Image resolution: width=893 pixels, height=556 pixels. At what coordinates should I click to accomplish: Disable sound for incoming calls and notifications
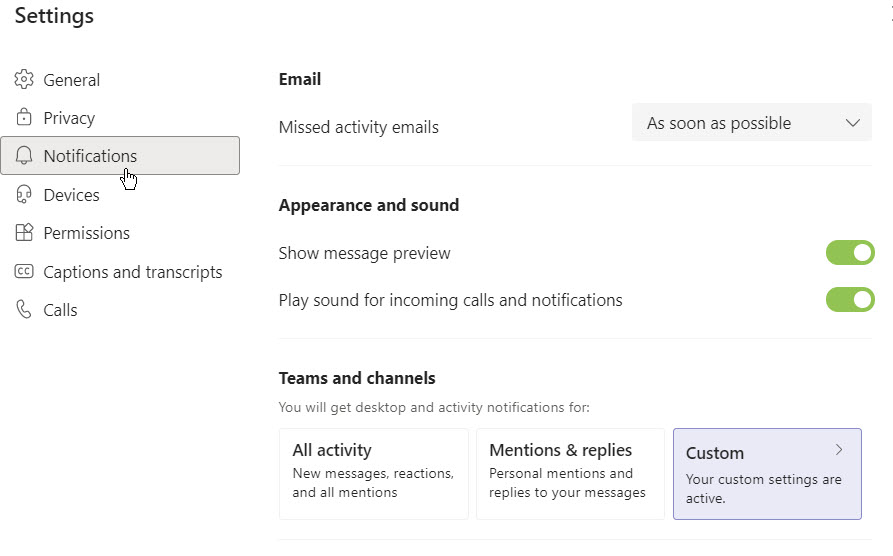tap(850, 300)
